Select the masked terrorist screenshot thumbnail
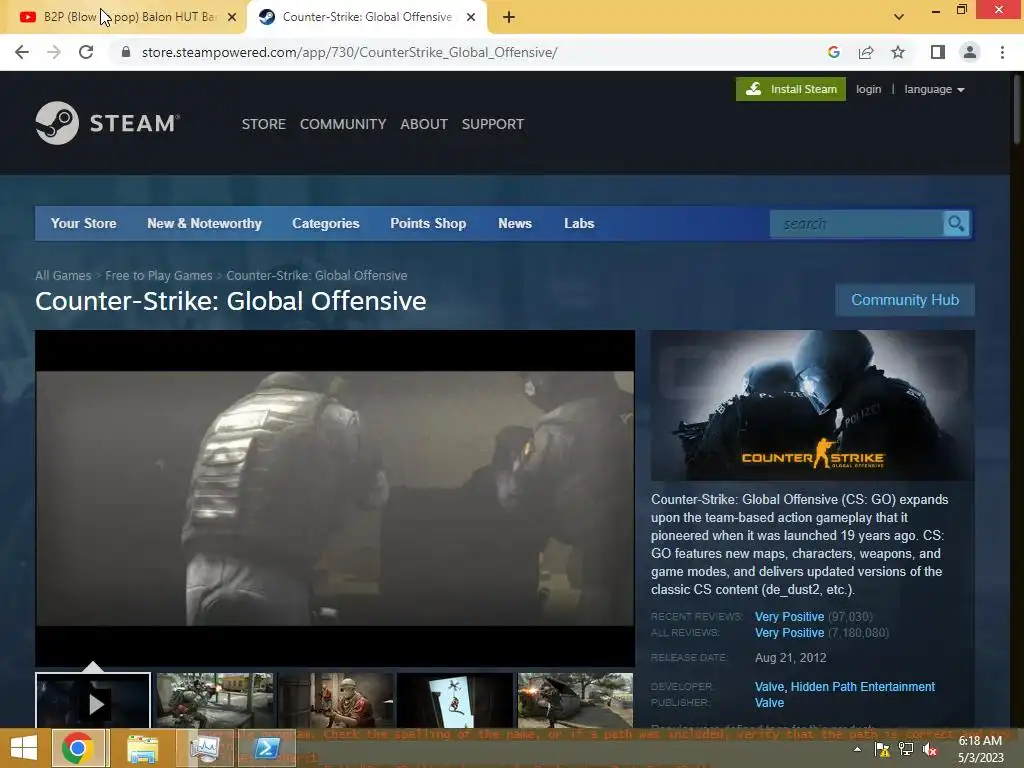 [x=336, y=701]
